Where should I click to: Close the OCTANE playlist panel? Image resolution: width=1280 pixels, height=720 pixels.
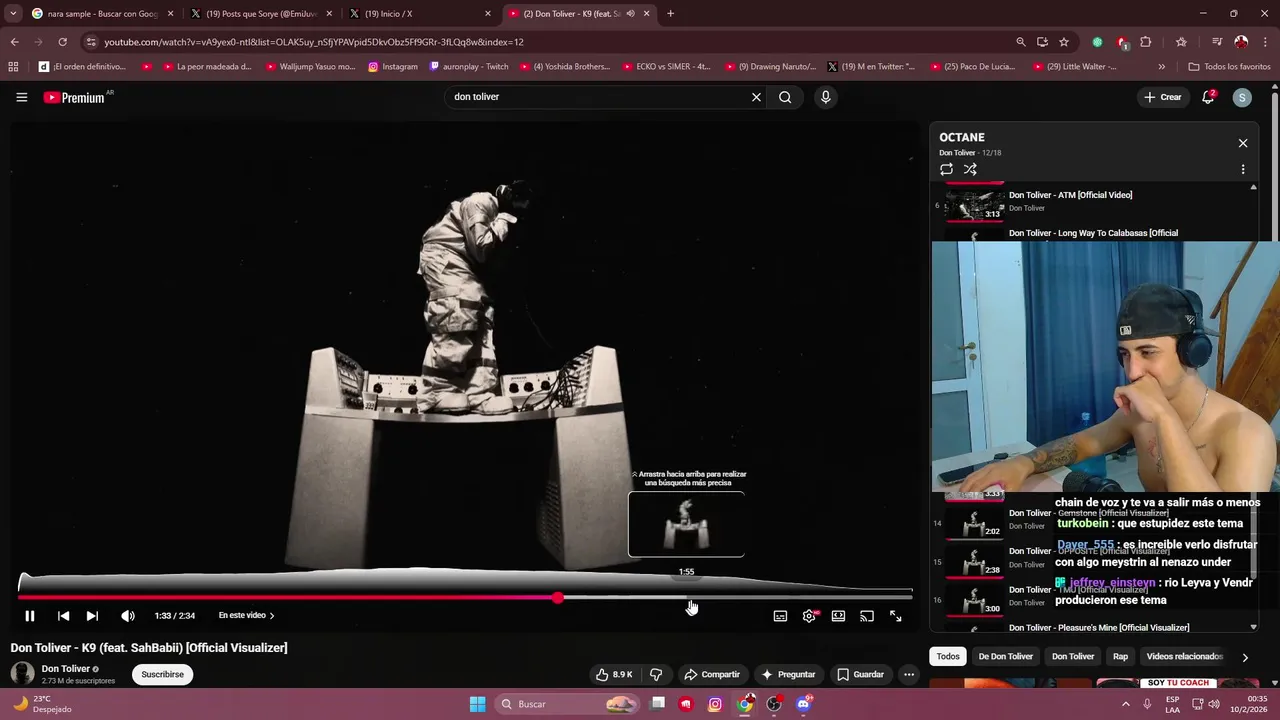click(1243, 143)
